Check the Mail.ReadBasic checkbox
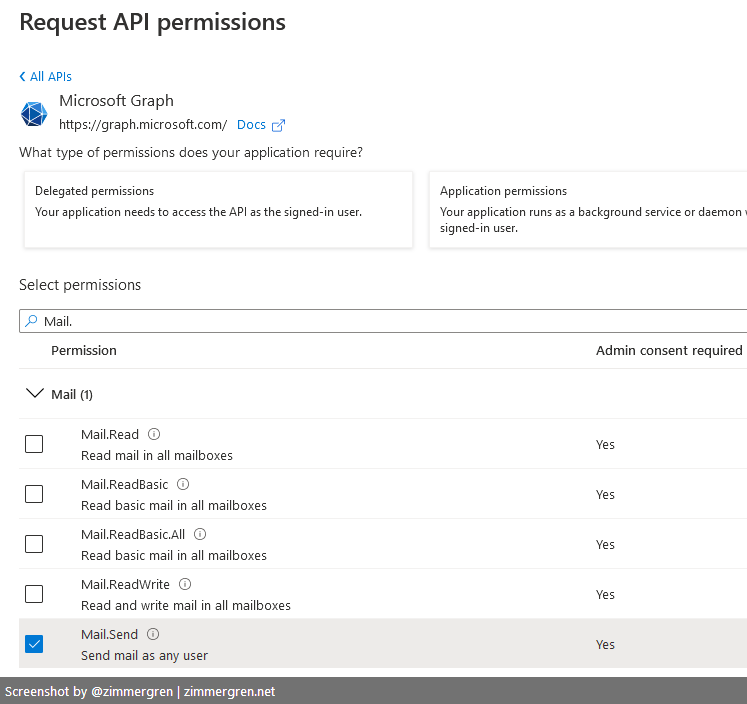Viewport: 747px width, 704px height. coord(34,494)
